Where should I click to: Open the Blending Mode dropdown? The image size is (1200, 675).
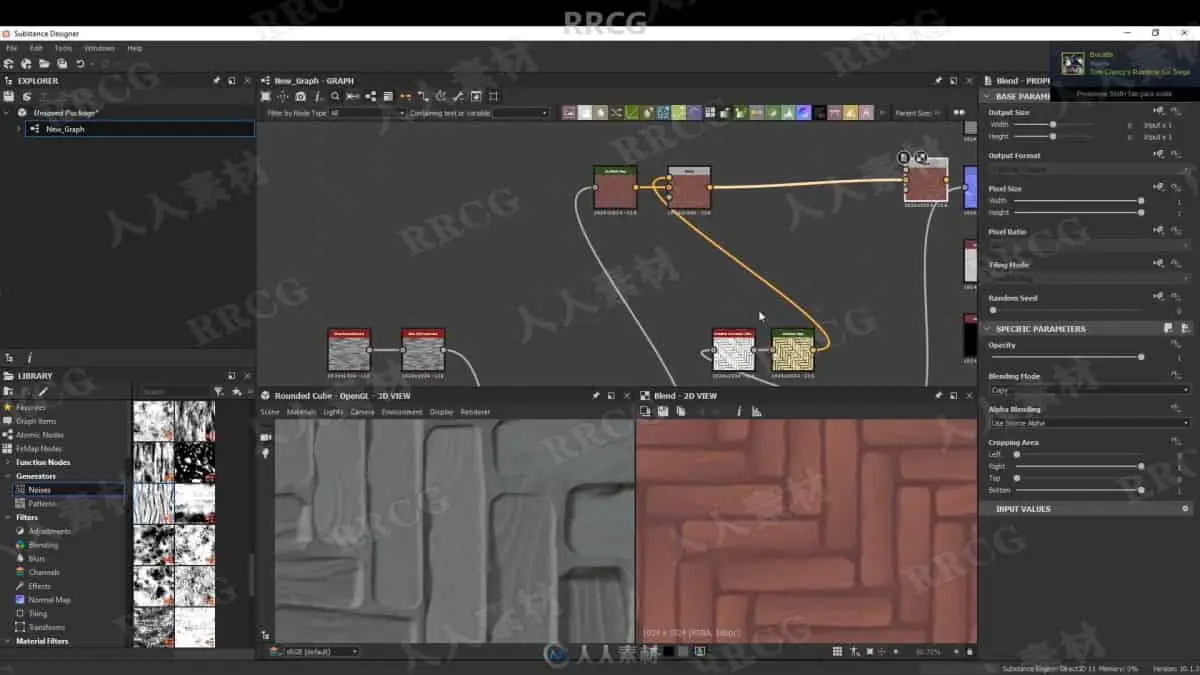pos(1089,390)
